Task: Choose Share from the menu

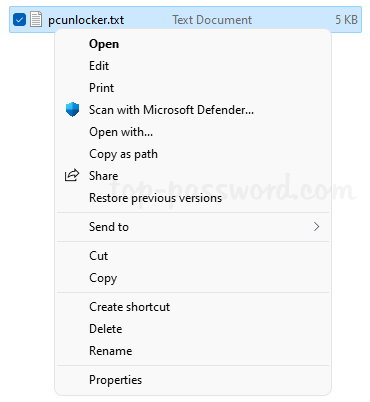Action: coord(193,176)
